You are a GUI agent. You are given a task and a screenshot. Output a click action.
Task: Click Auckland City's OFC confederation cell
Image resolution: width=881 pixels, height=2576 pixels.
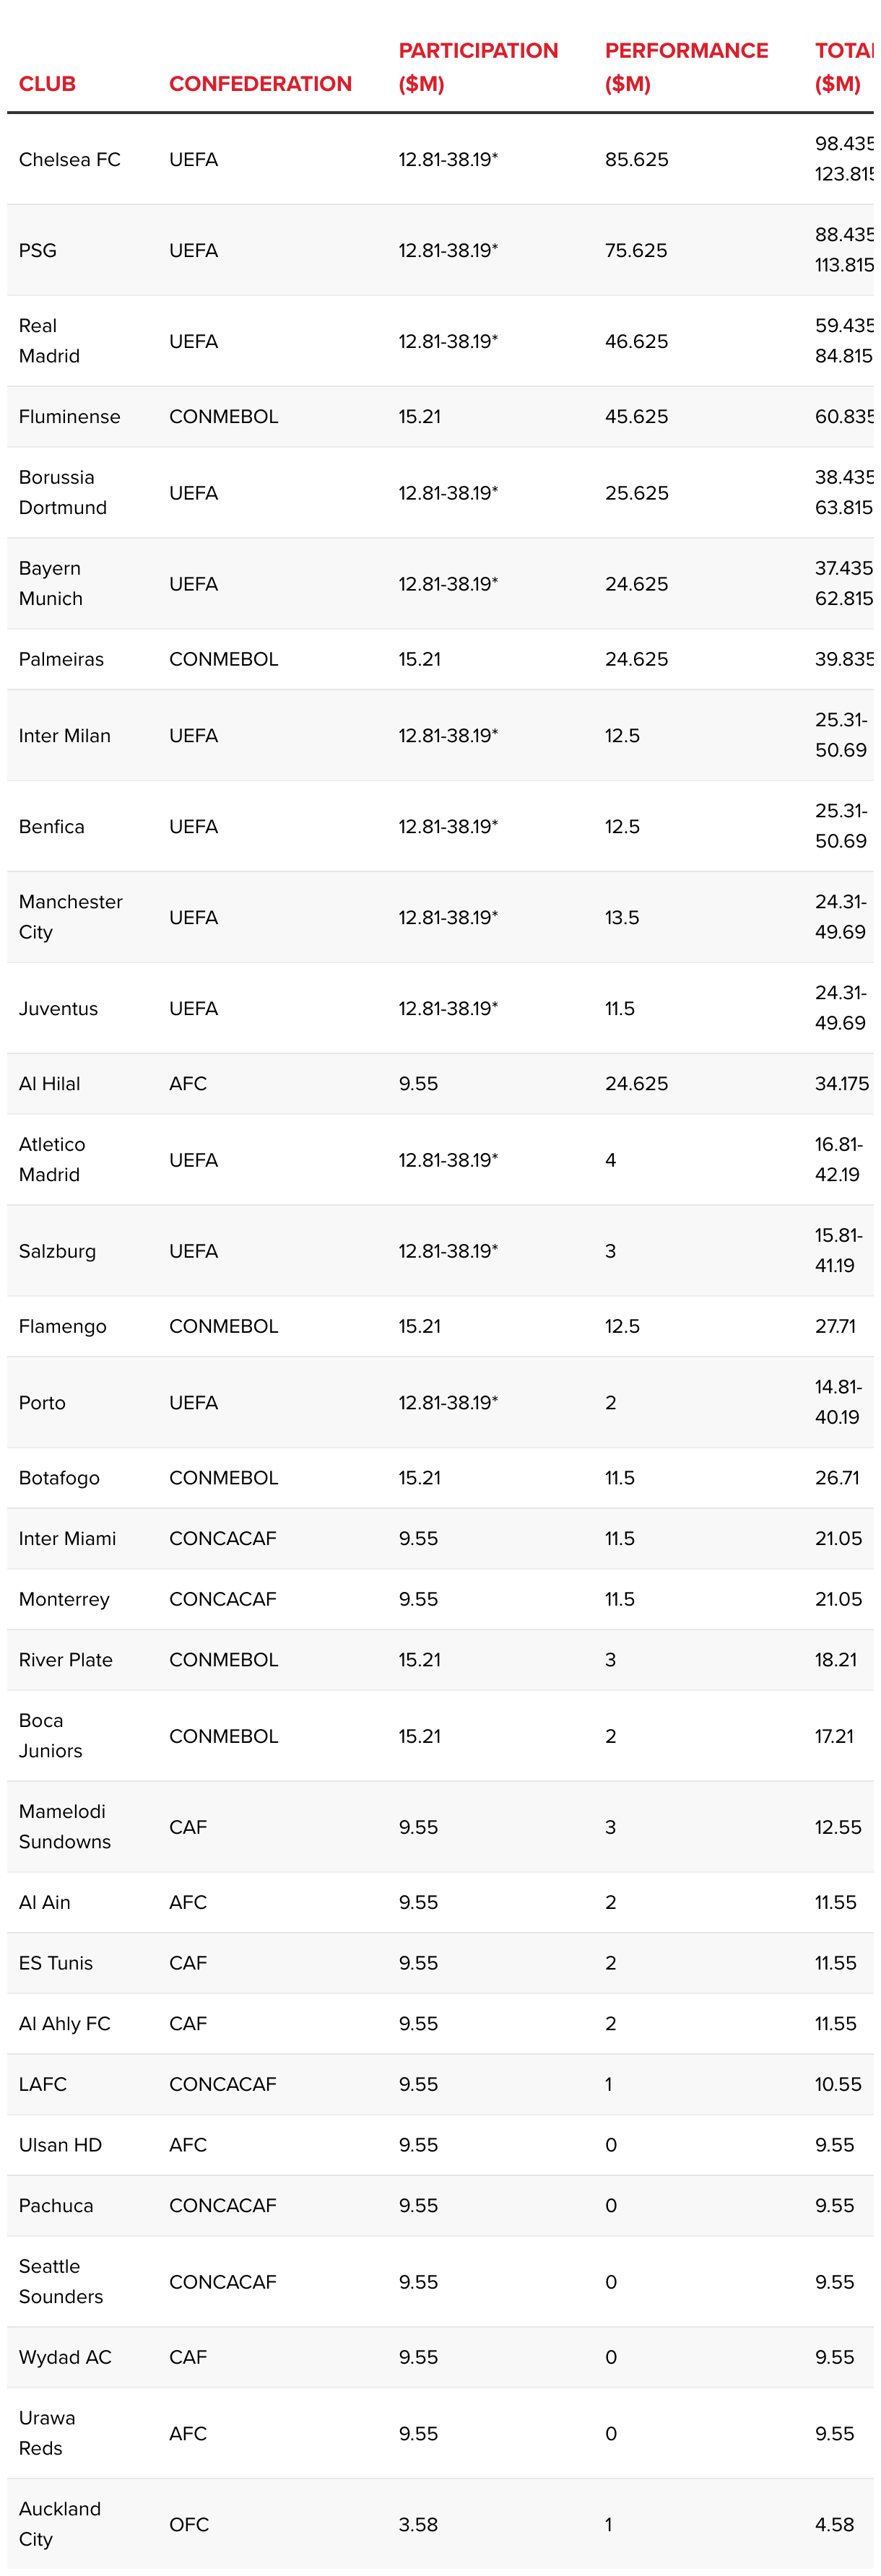coord(189,2525)
